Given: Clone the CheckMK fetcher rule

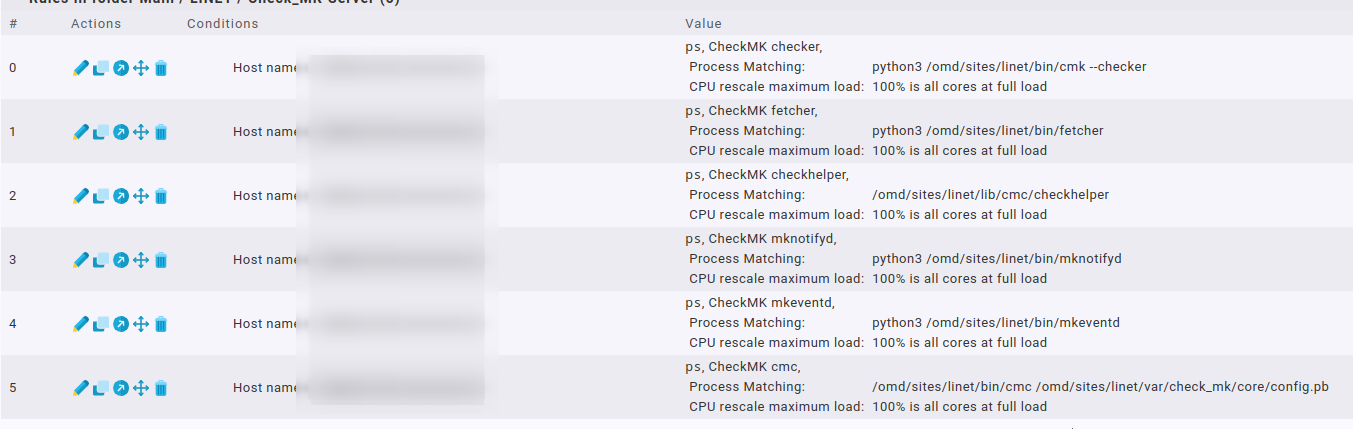Looking at the screenshot, I should tap(101, 132).
